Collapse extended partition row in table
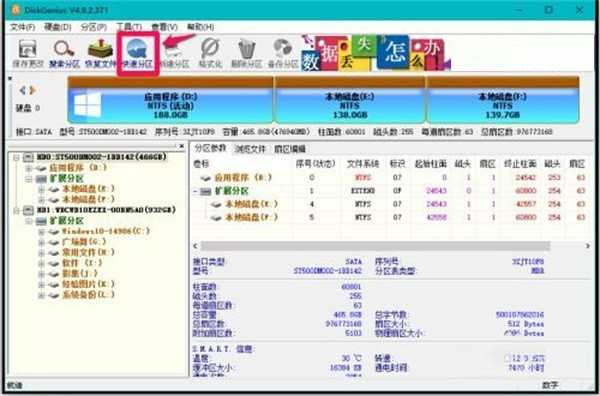This screenshot has height=396, width=600. tap(196, 191)
